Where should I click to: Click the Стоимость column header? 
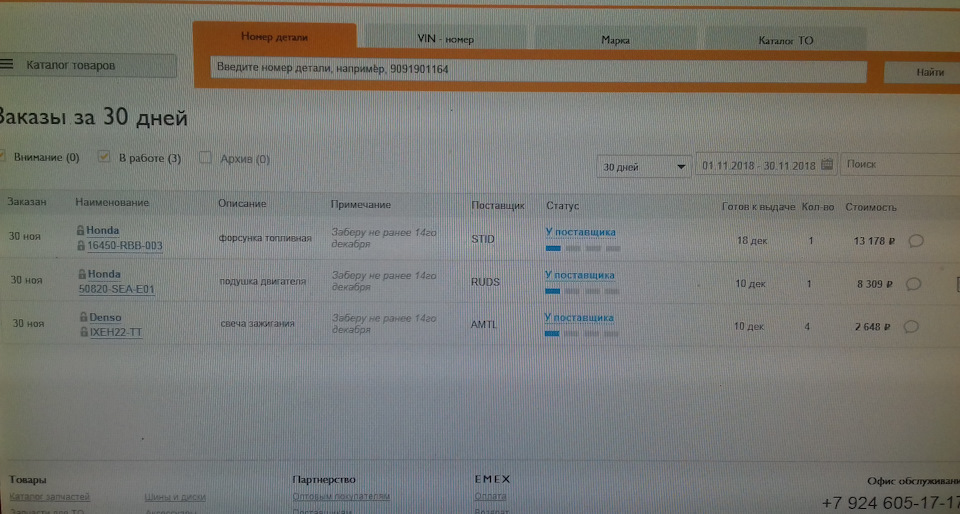click(871, 207)
